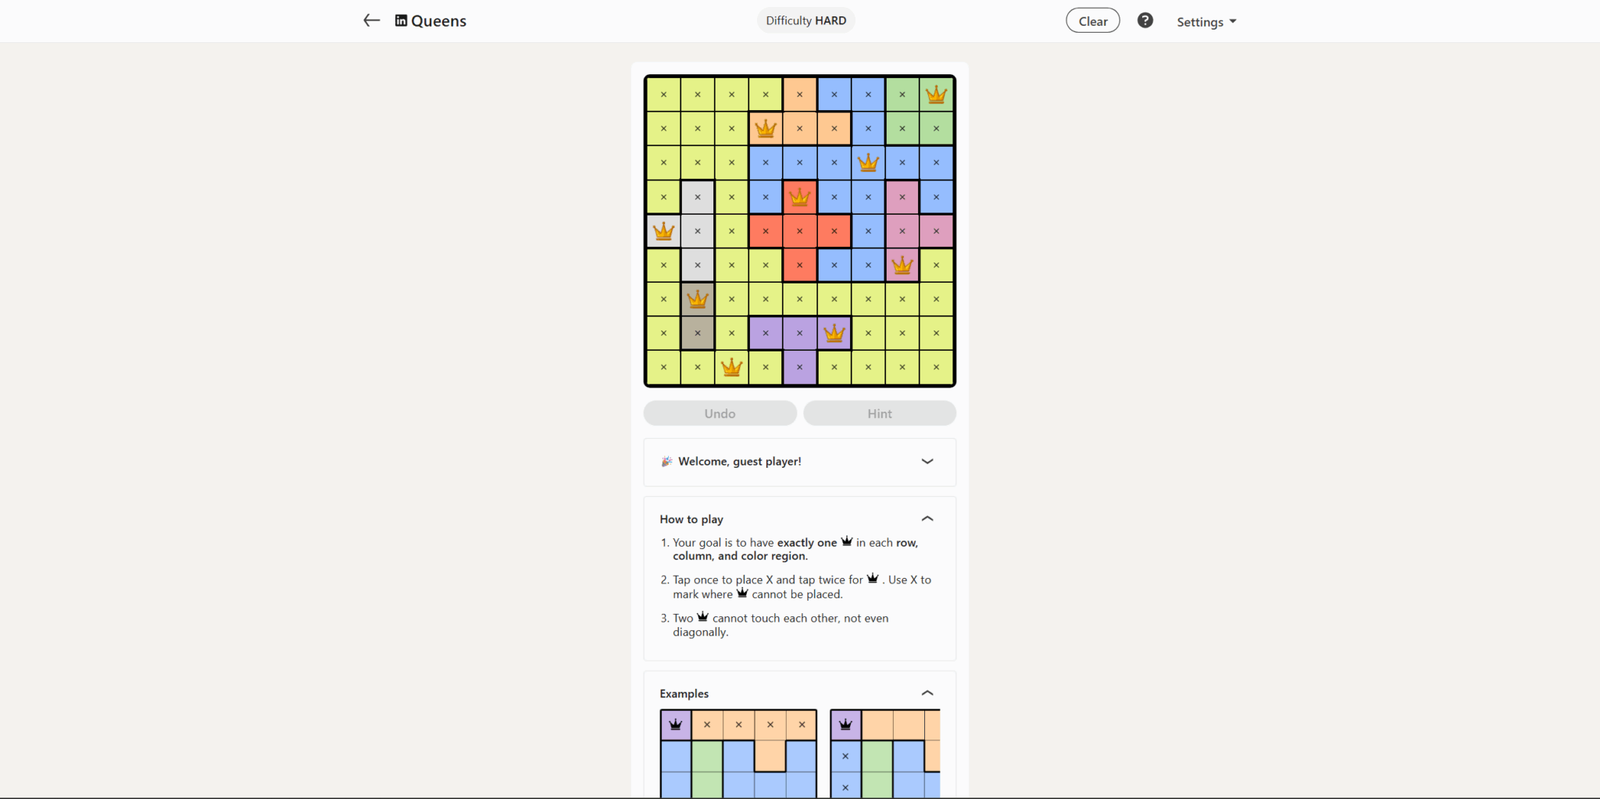Toggle the X in the top-left yellow cell
This screenshot has height=799, width=1600.
[x=664, y=95]
